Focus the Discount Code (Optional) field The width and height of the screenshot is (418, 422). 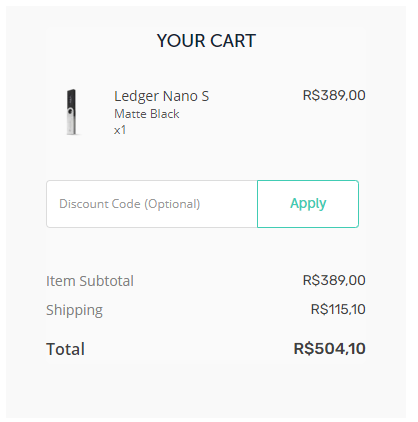[152, 204]
